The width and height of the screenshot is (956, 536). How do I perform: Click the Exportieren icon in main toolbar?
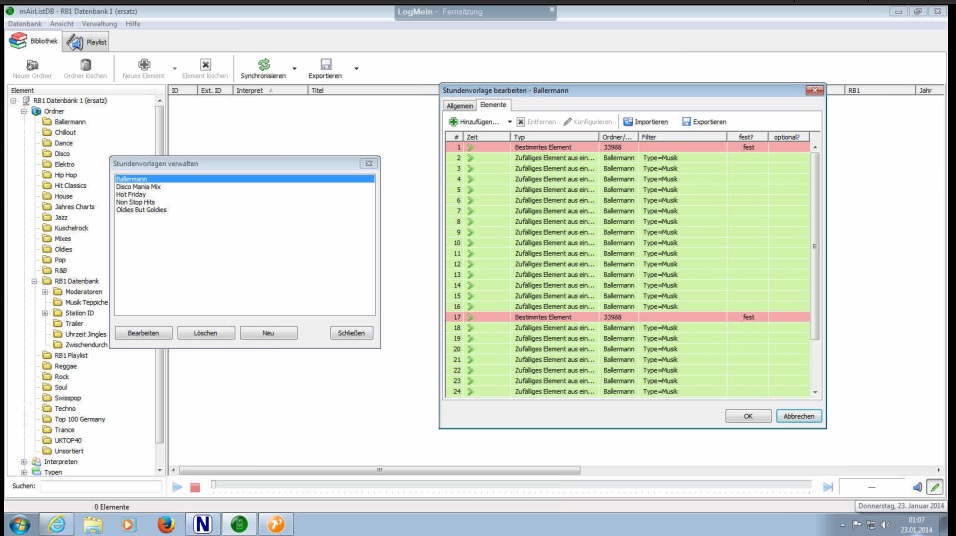coord(325,64)
